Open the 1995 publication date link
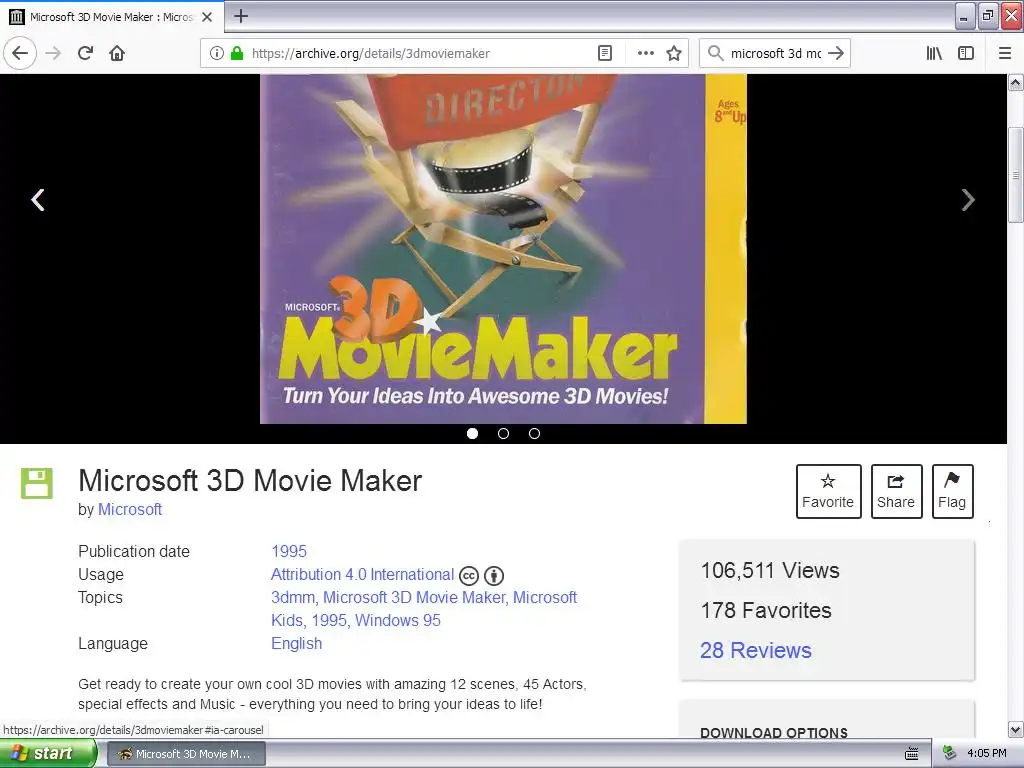The image size is (1024, 768). click(x=289, y=551)
